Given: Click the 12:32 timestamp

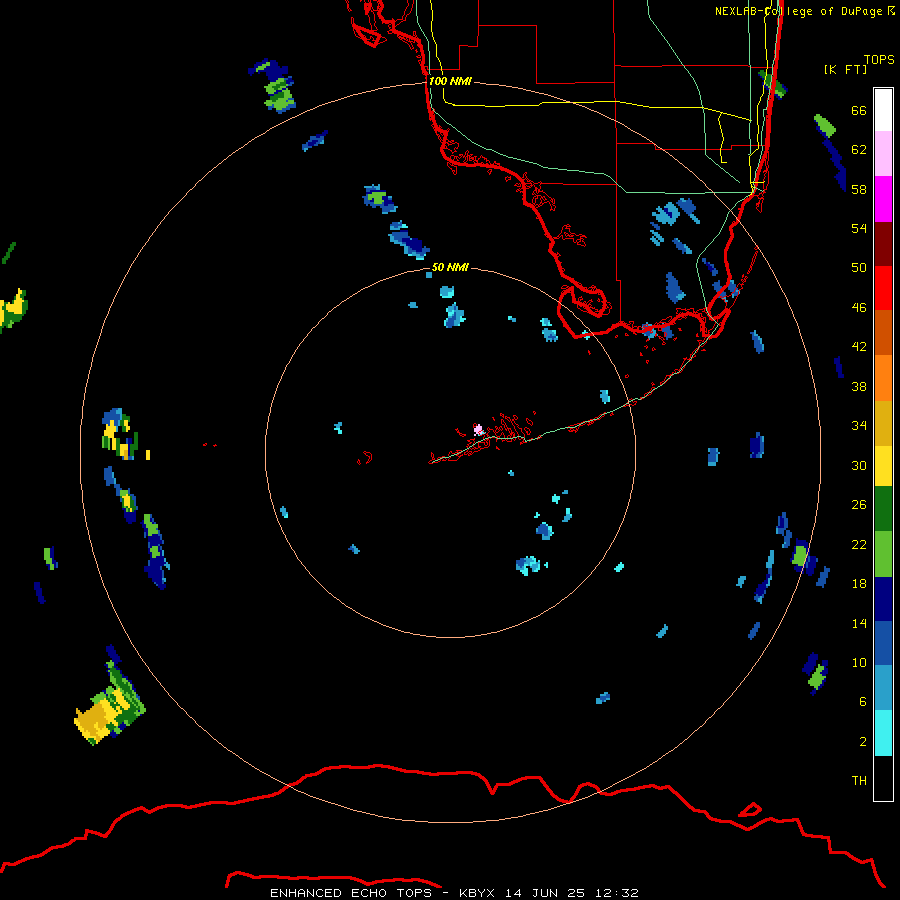Looking at the screenshot, I should coord(616,893).
